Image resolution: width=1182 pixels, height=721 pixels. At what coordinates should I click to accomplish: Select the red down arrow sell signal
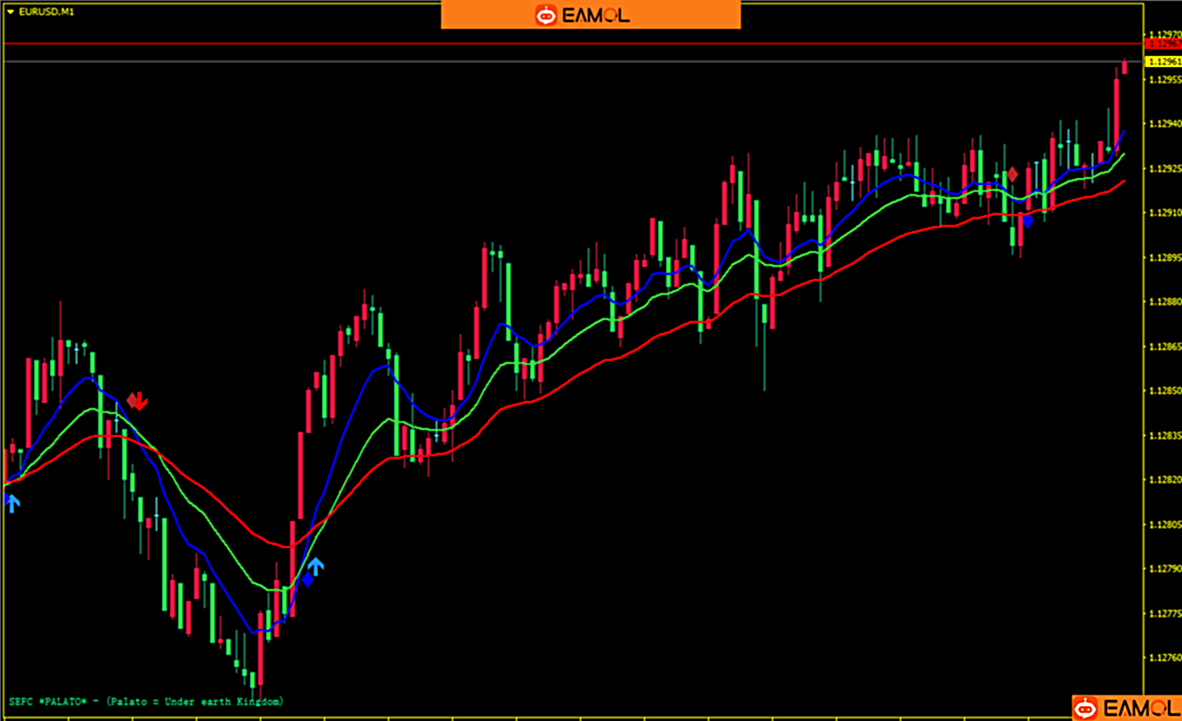coord(141,401)
